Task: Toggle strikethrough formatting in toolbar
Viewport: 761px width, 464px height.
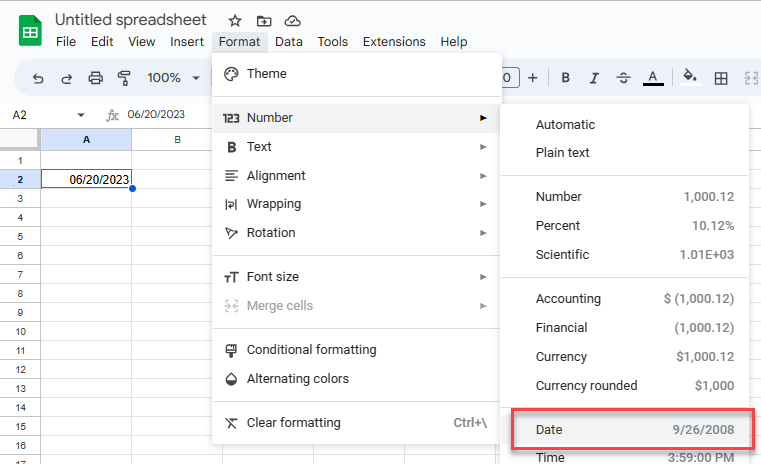Action: tap(623, 78)
